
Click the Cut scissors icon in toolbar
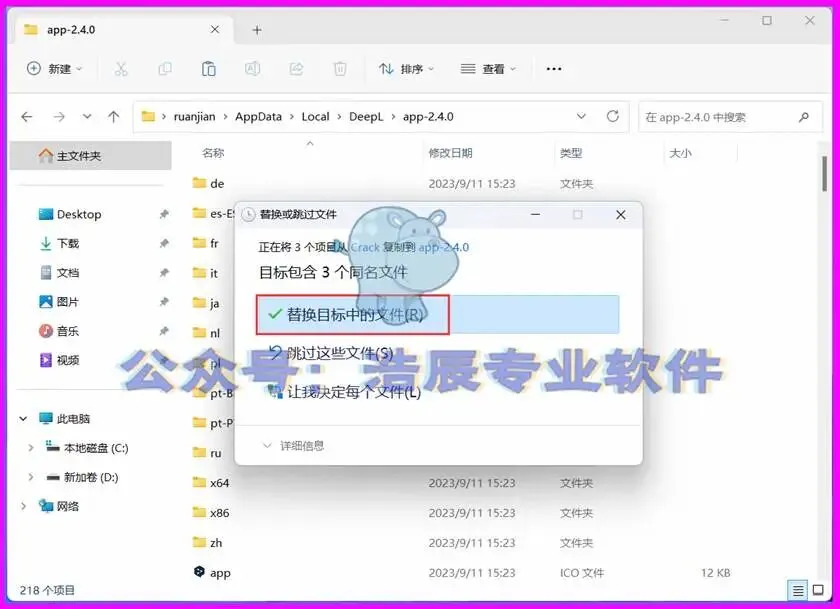click(121, 69)
